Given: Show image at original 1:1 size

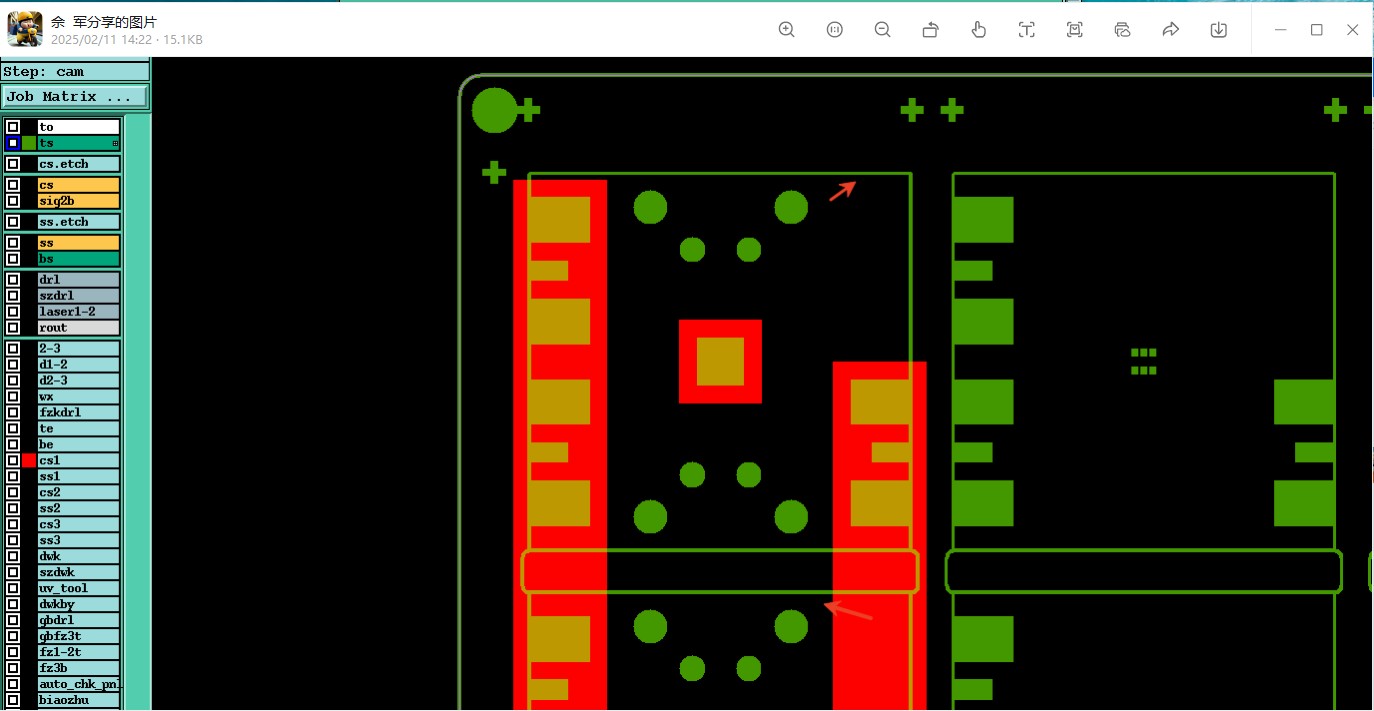Looking at the screenshot, I should (x=835, y=30).
